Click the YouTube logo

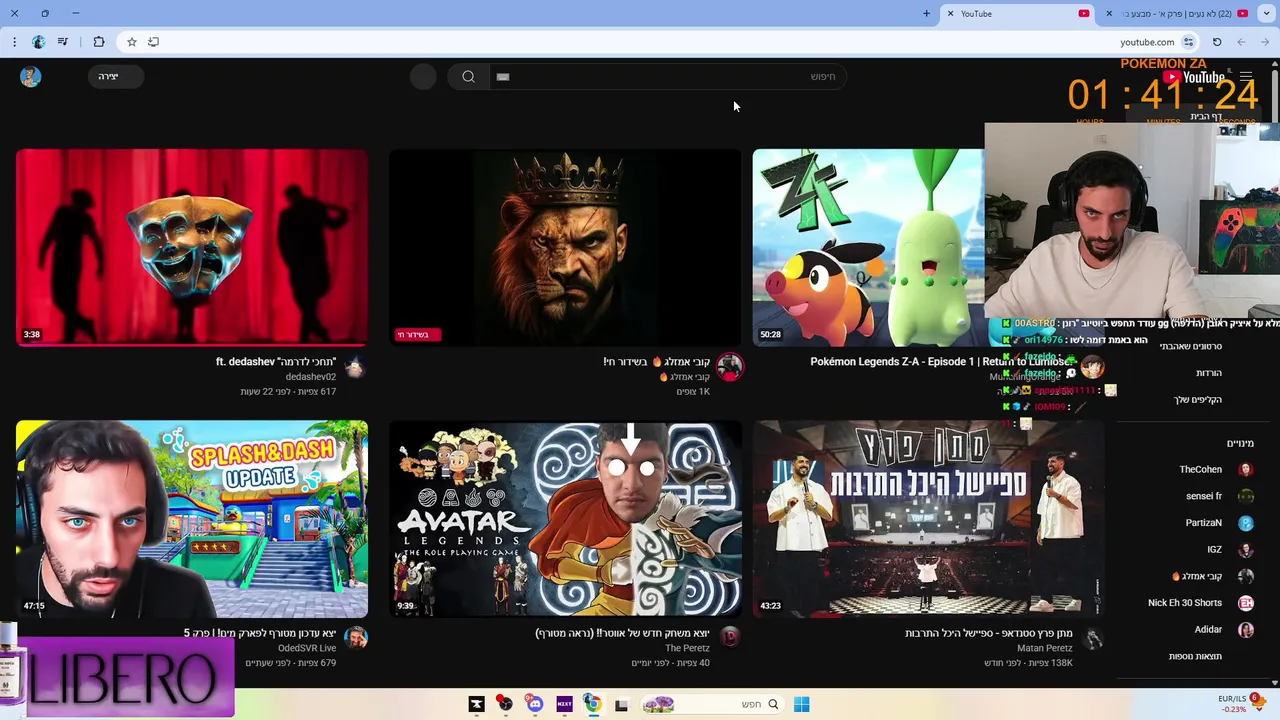pyautogui.click(x=1194, y=77)
